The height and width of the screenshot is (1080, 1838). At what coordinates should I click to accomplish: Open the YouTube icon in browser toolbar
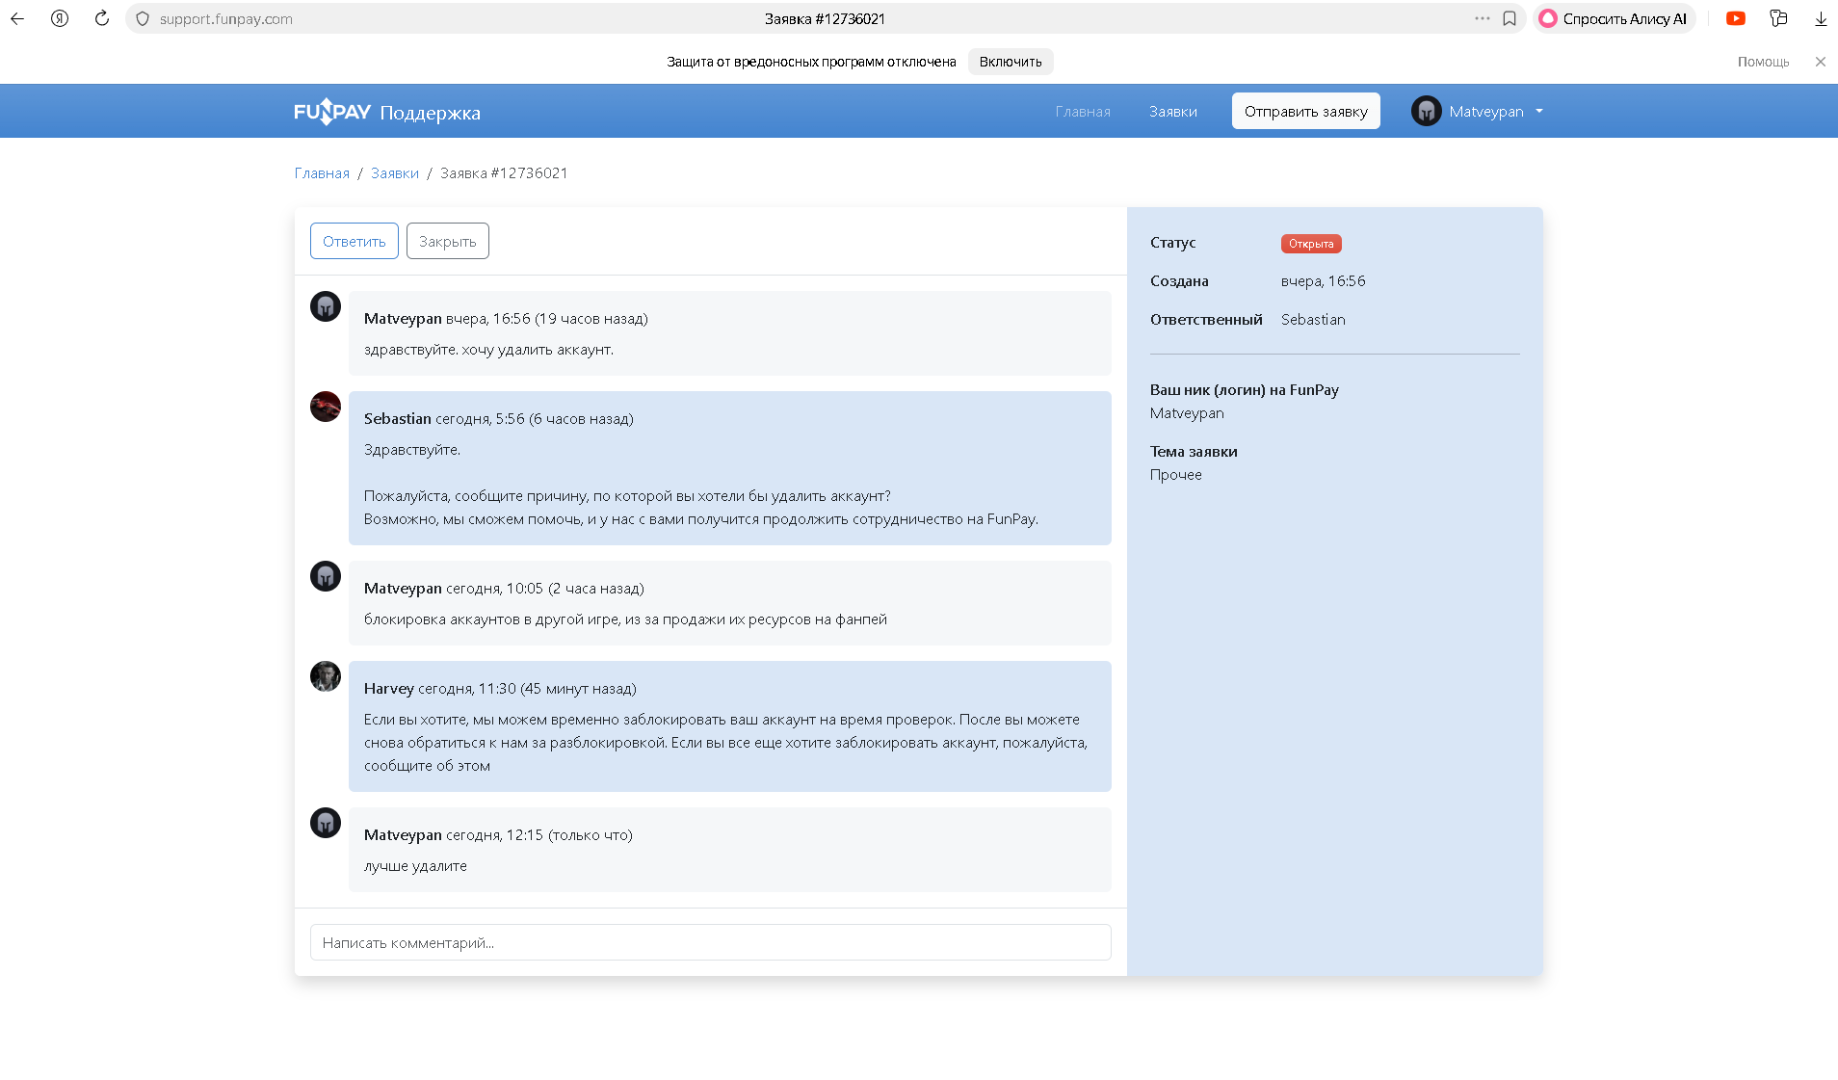tap(1735, 19)
